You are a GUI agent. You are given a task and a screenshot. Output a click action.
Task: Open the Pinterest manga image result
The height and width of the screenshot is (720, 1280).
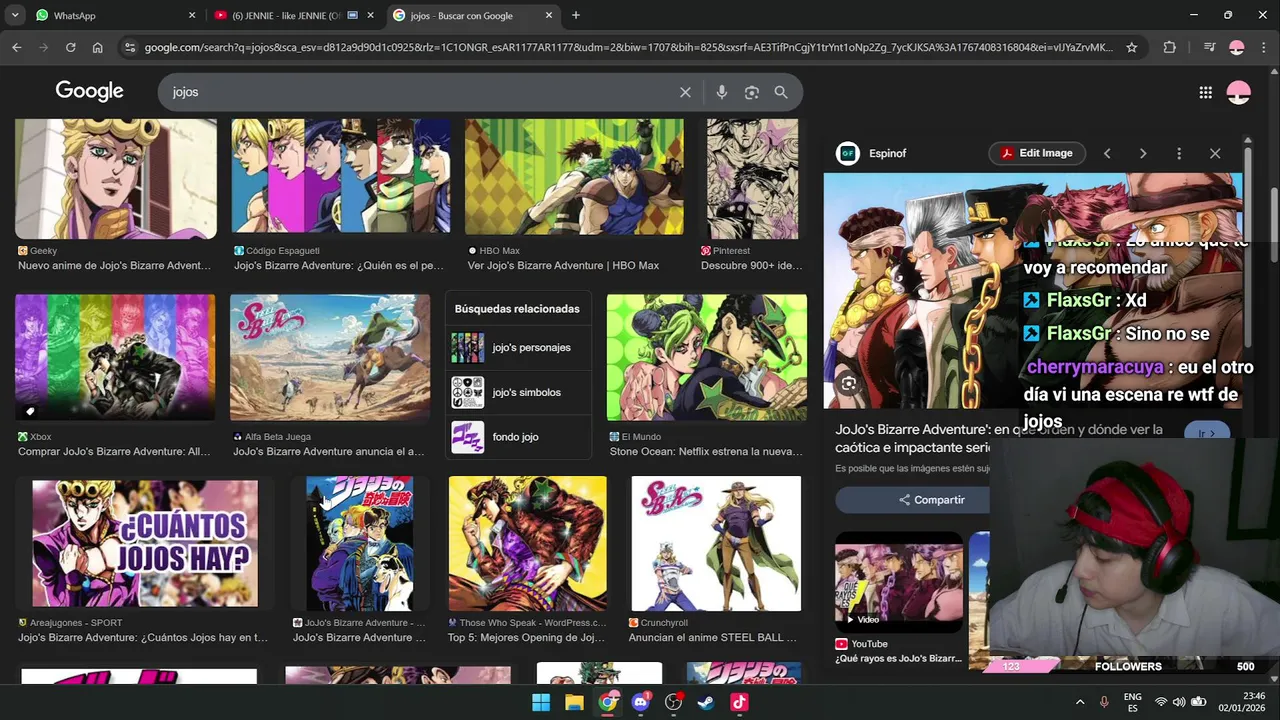tap(753, 179)
